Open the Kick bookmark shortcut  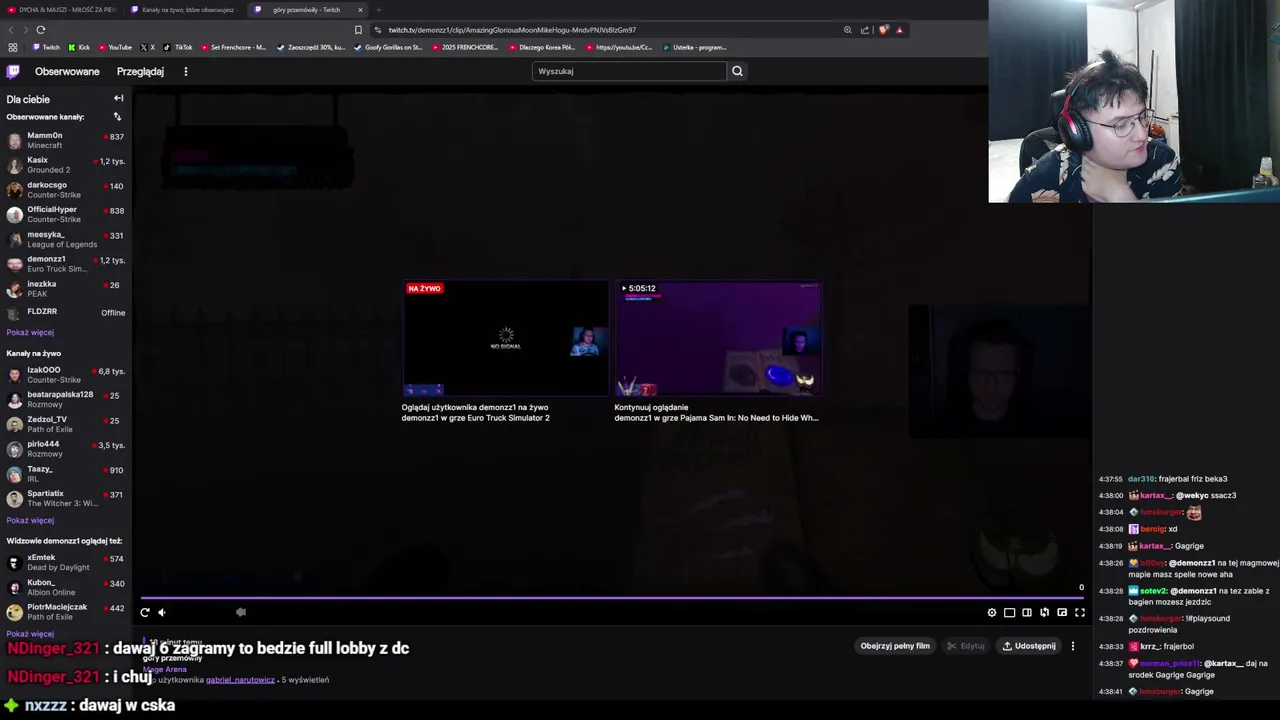(x=79, y=47)
